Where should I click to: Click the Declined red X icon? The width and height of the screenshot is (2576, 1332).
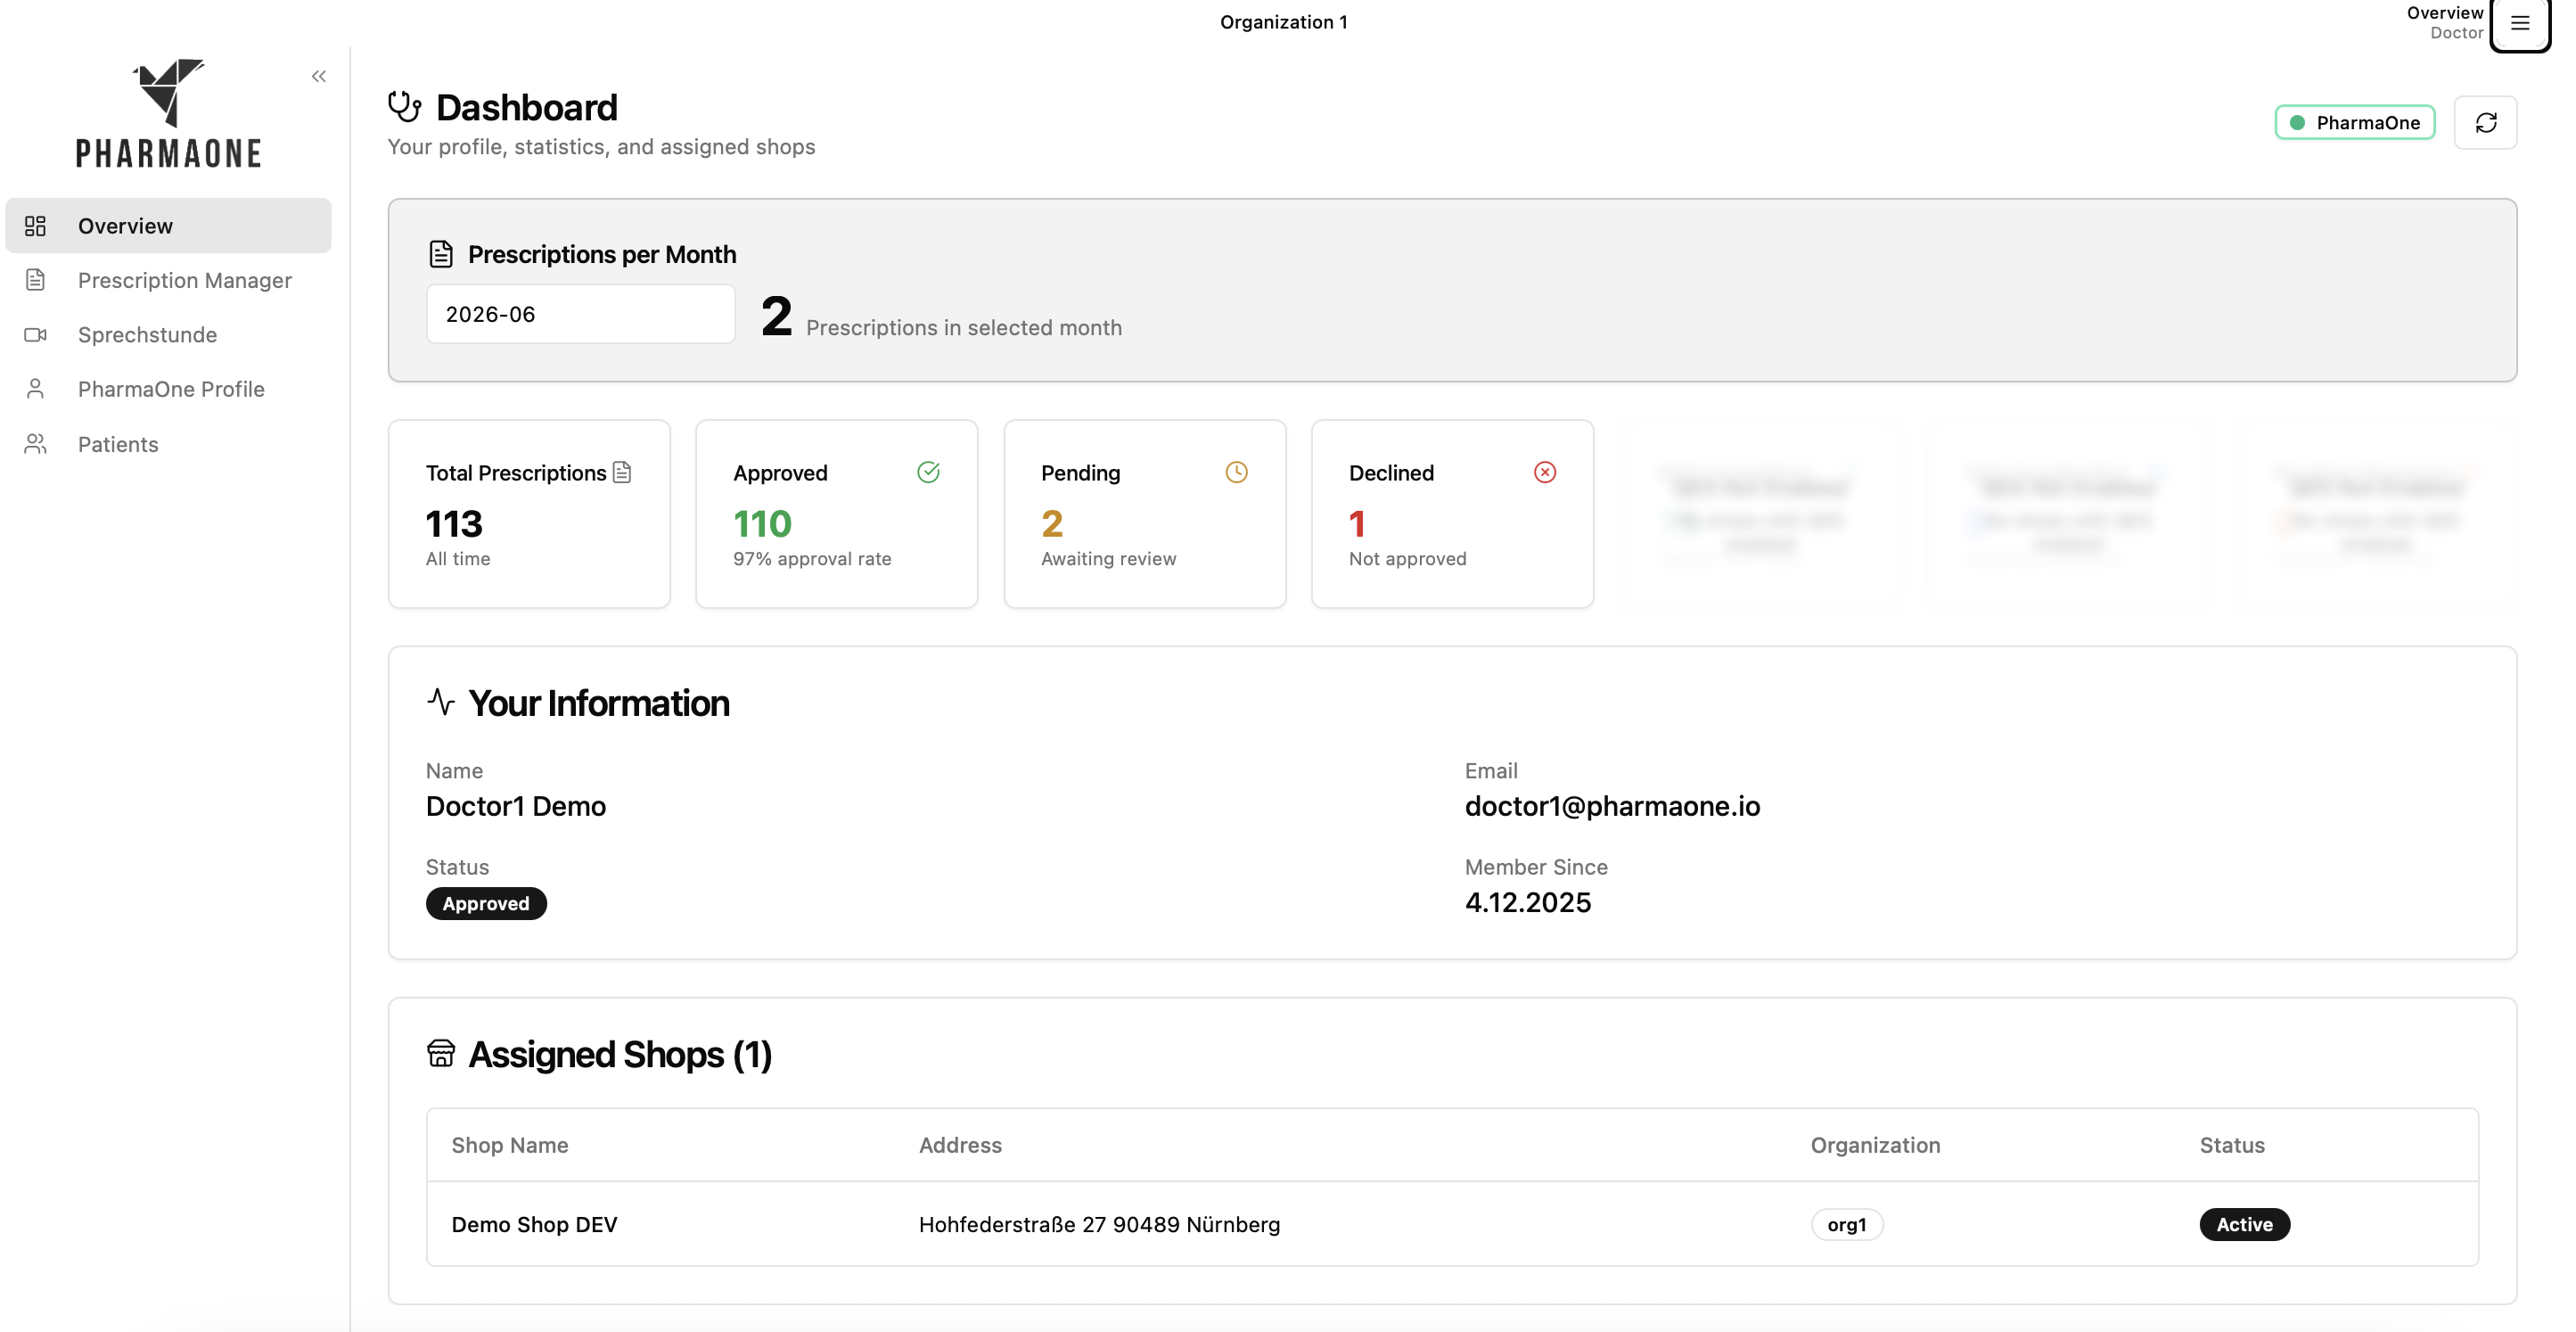(1544, 472)
